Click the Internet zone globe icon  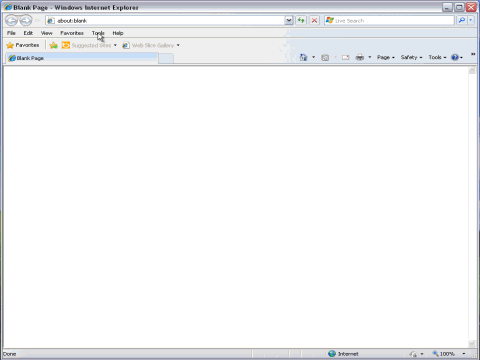332,354
